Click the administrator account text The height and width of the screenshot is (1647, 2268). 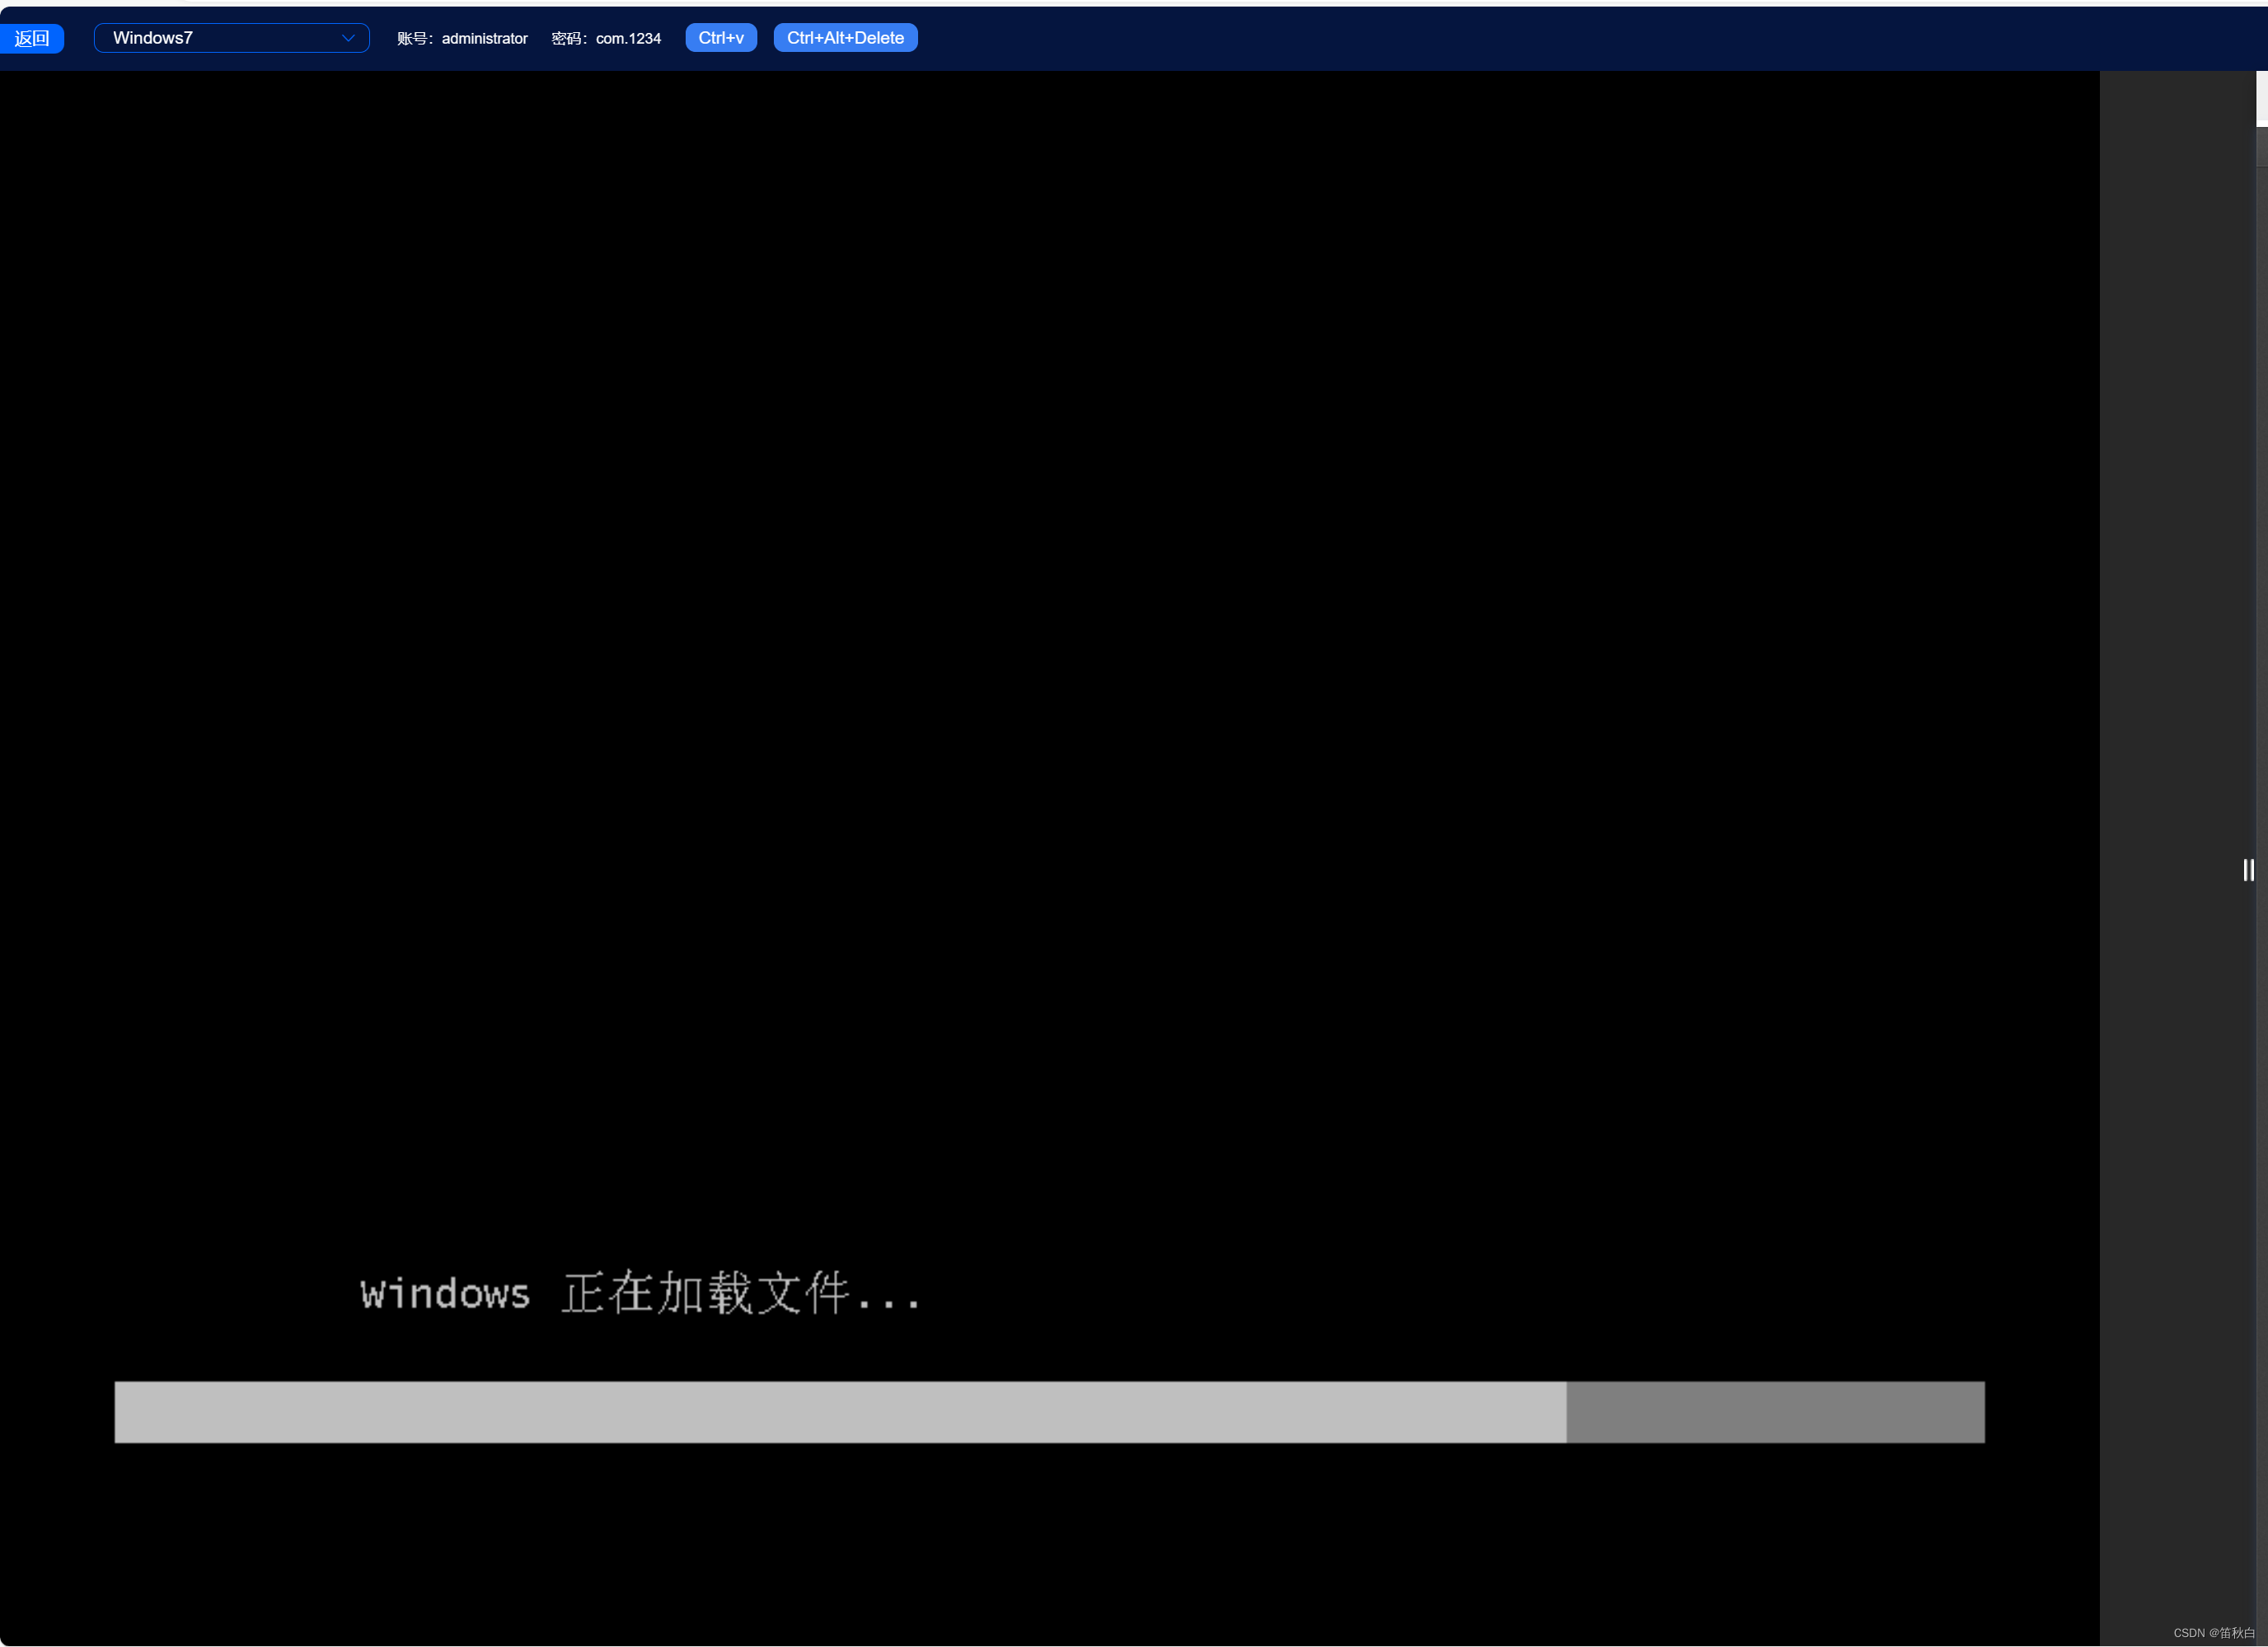484,39
